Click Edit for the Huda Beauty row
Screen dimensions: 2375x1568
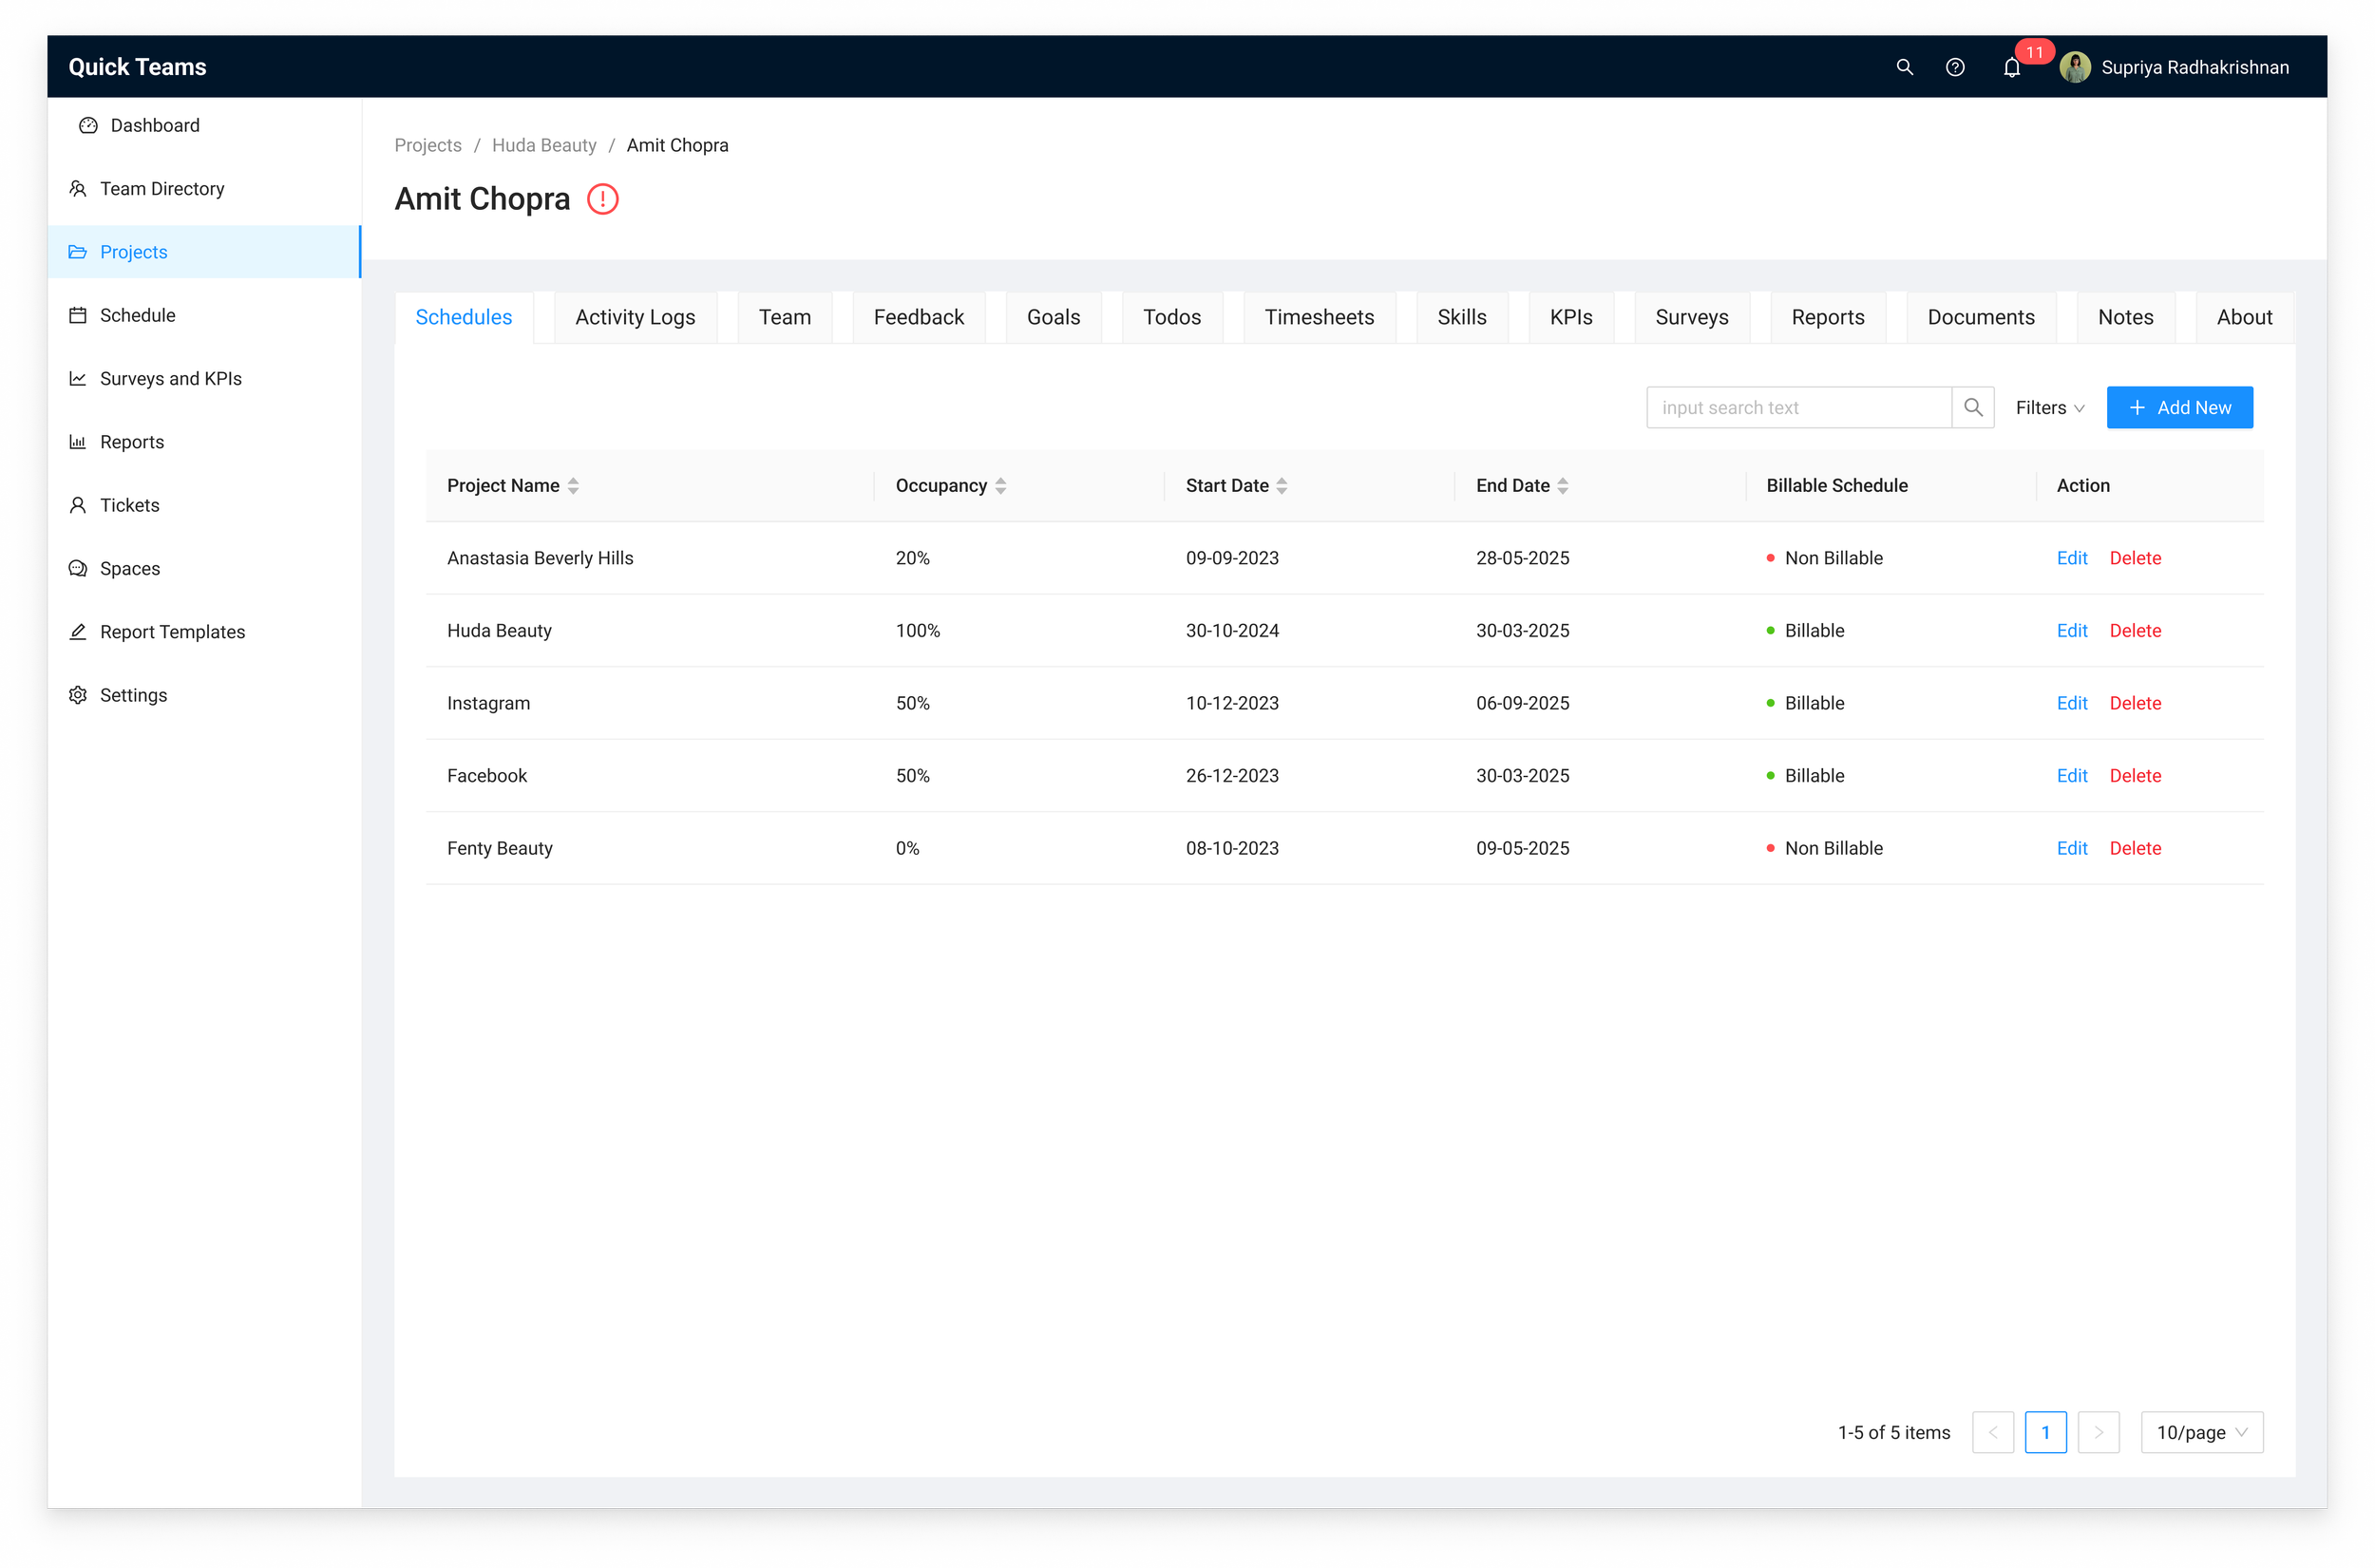pyautogui.click(x=2071, y=631)
